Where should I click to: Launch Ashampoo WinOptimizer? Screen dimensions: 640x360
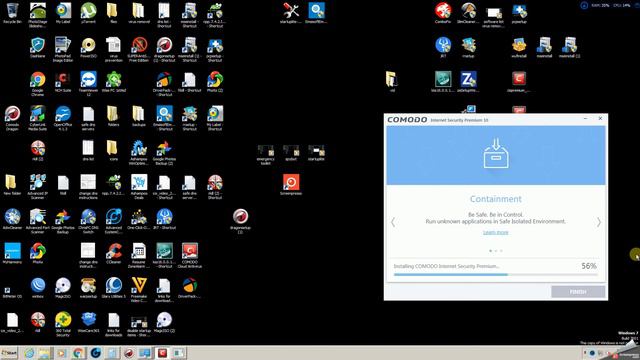pyautogui.click(x=139, y=152)
